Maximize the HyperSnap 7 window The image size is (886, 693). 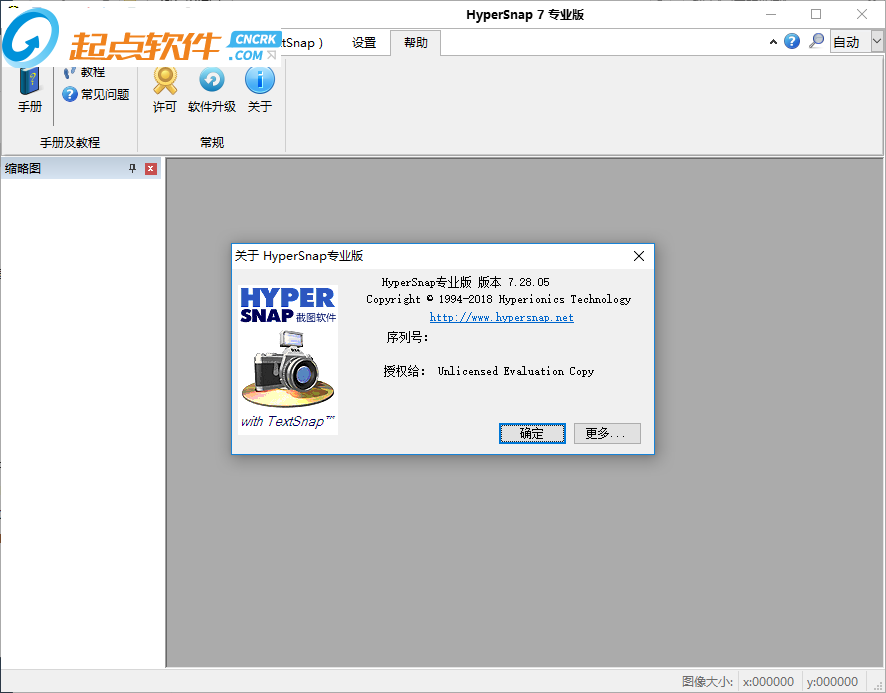pos(816,14)
